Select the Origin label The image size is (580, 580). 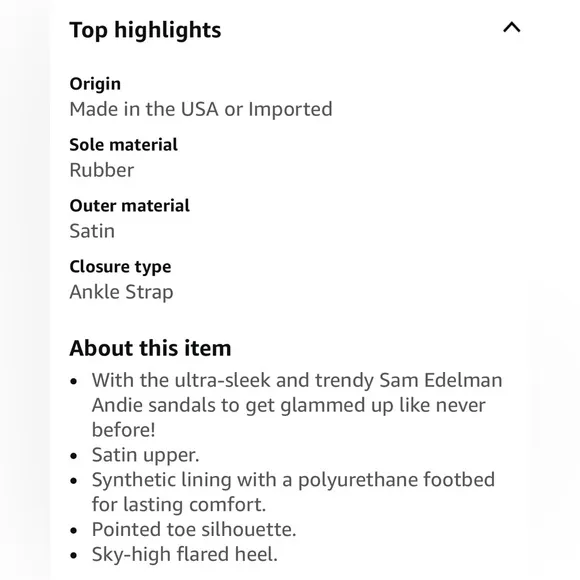[x=95, y=84]
